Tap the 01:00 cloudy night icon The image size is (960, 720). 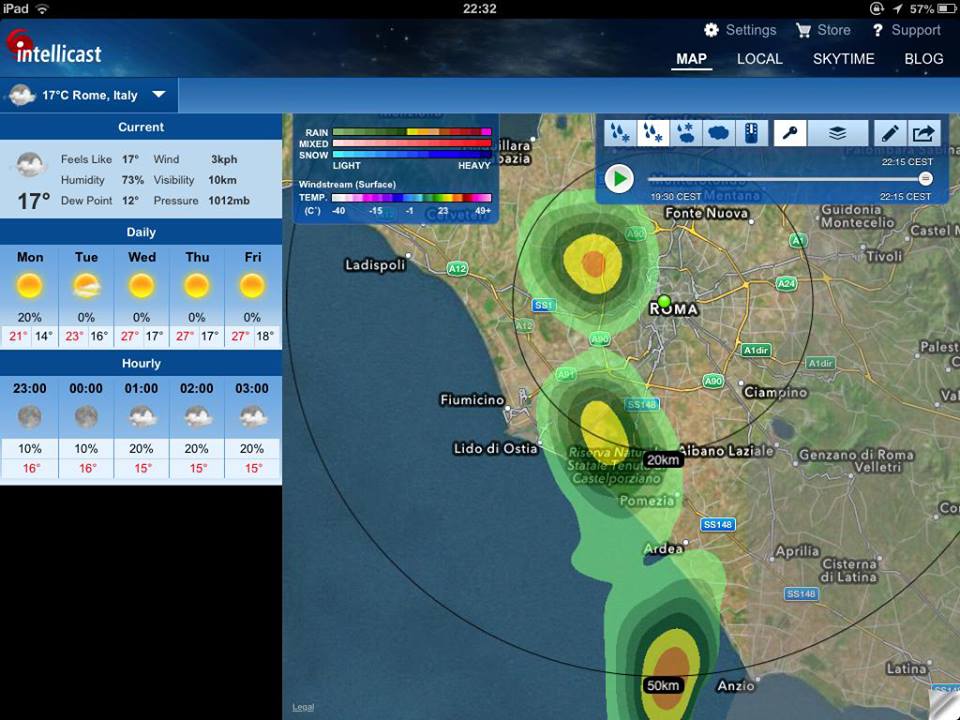142,417
